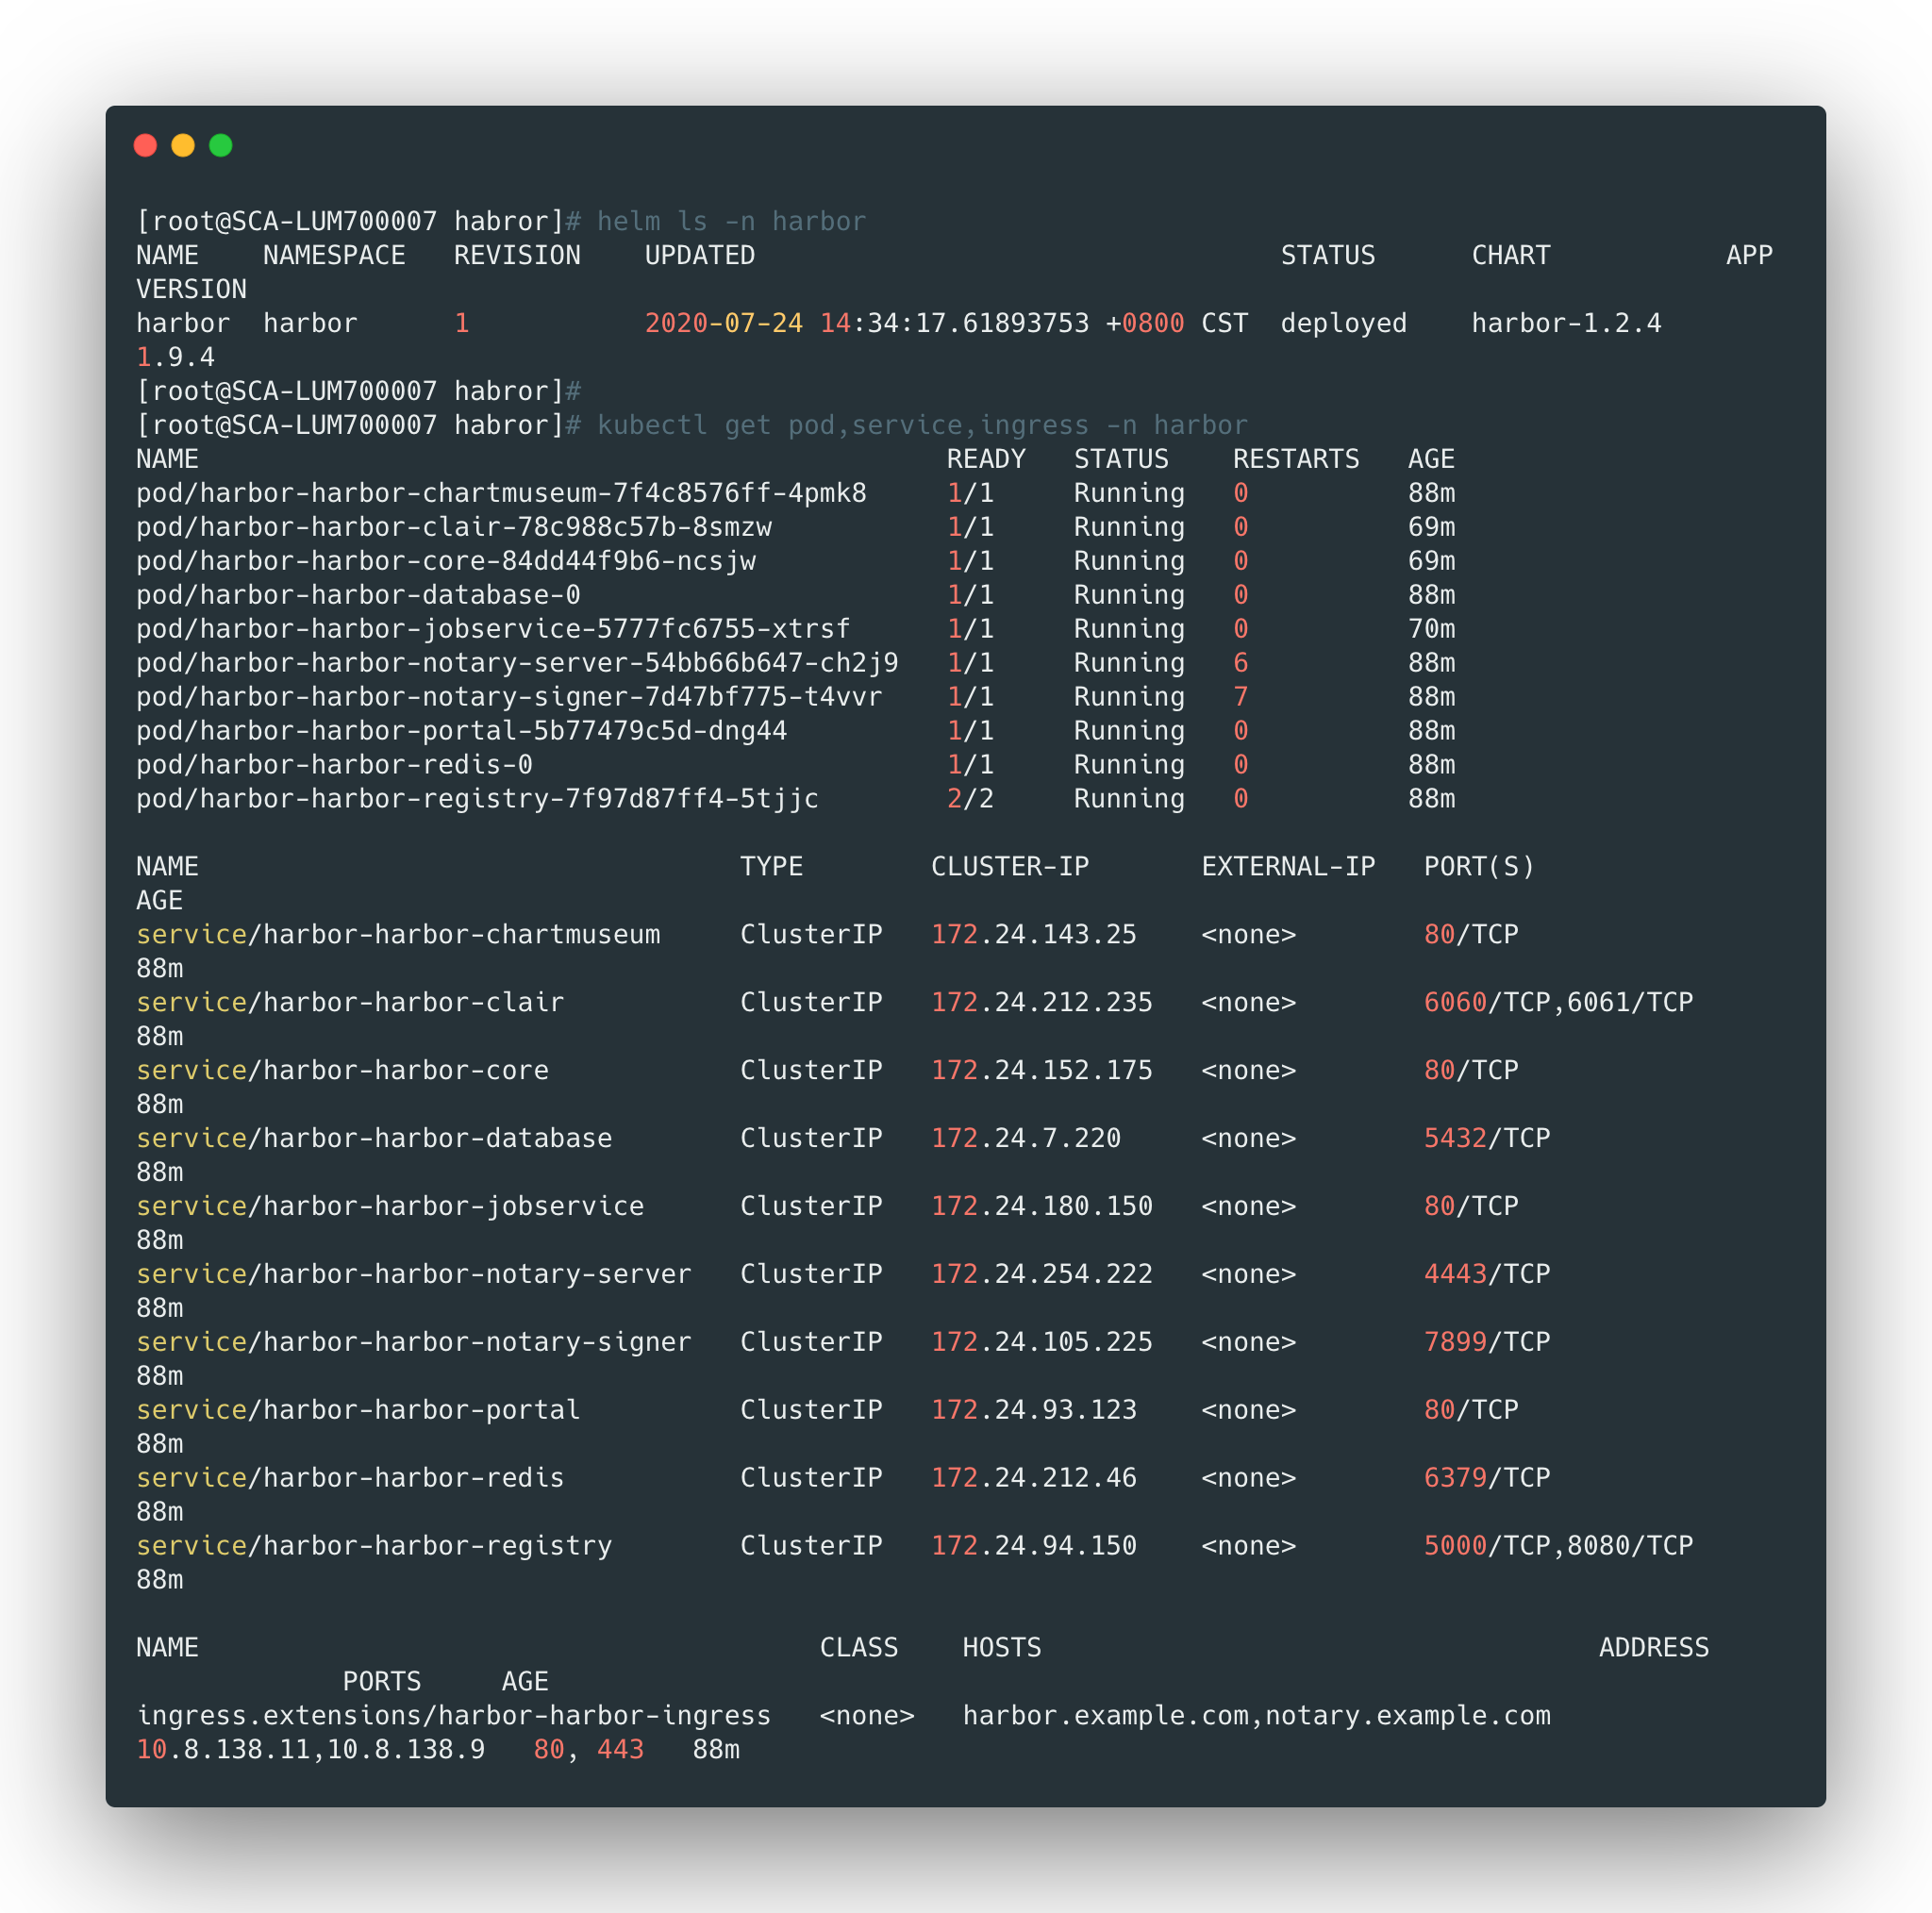The width and height of the screenshot is (1932, 1913).
Task: Click the green maximize window button
Action: (x=221, y=146)
